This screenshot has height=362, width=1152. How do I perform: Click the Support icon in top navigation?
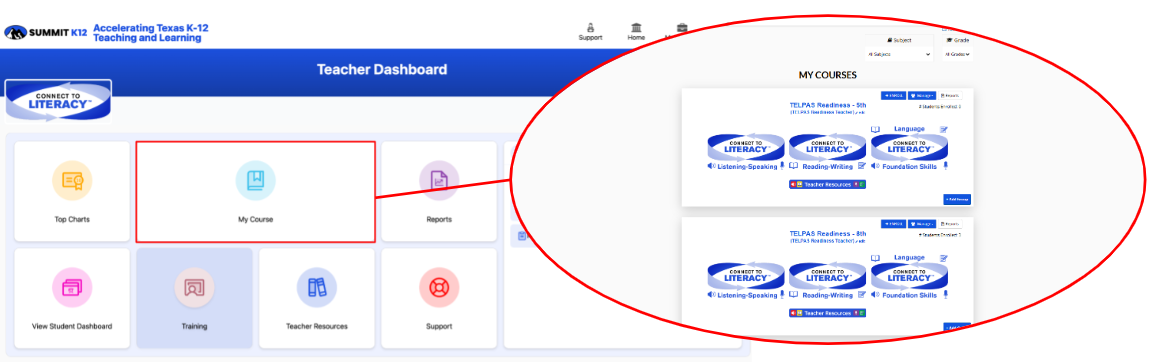(x=590, y=32)
